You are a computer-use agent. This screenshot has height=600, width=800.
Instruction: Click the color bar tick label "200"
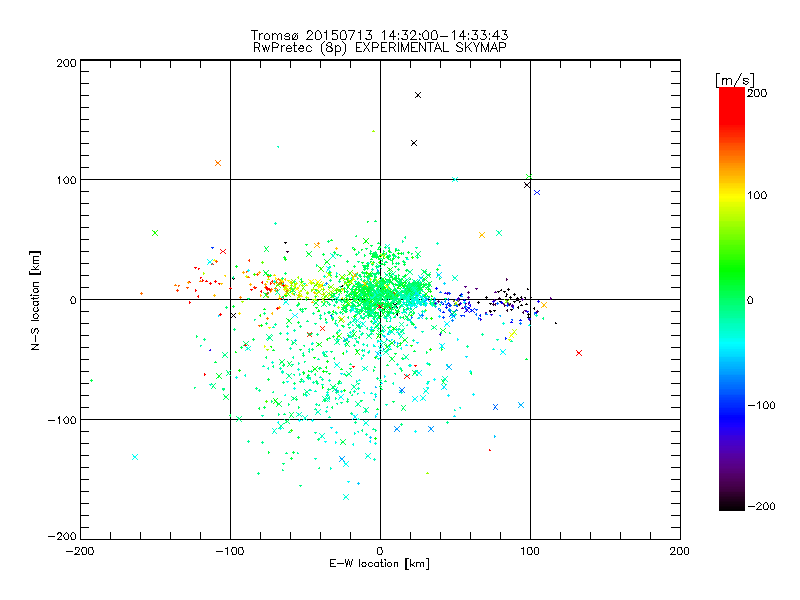pyautogui.click(x=757, y=93)
